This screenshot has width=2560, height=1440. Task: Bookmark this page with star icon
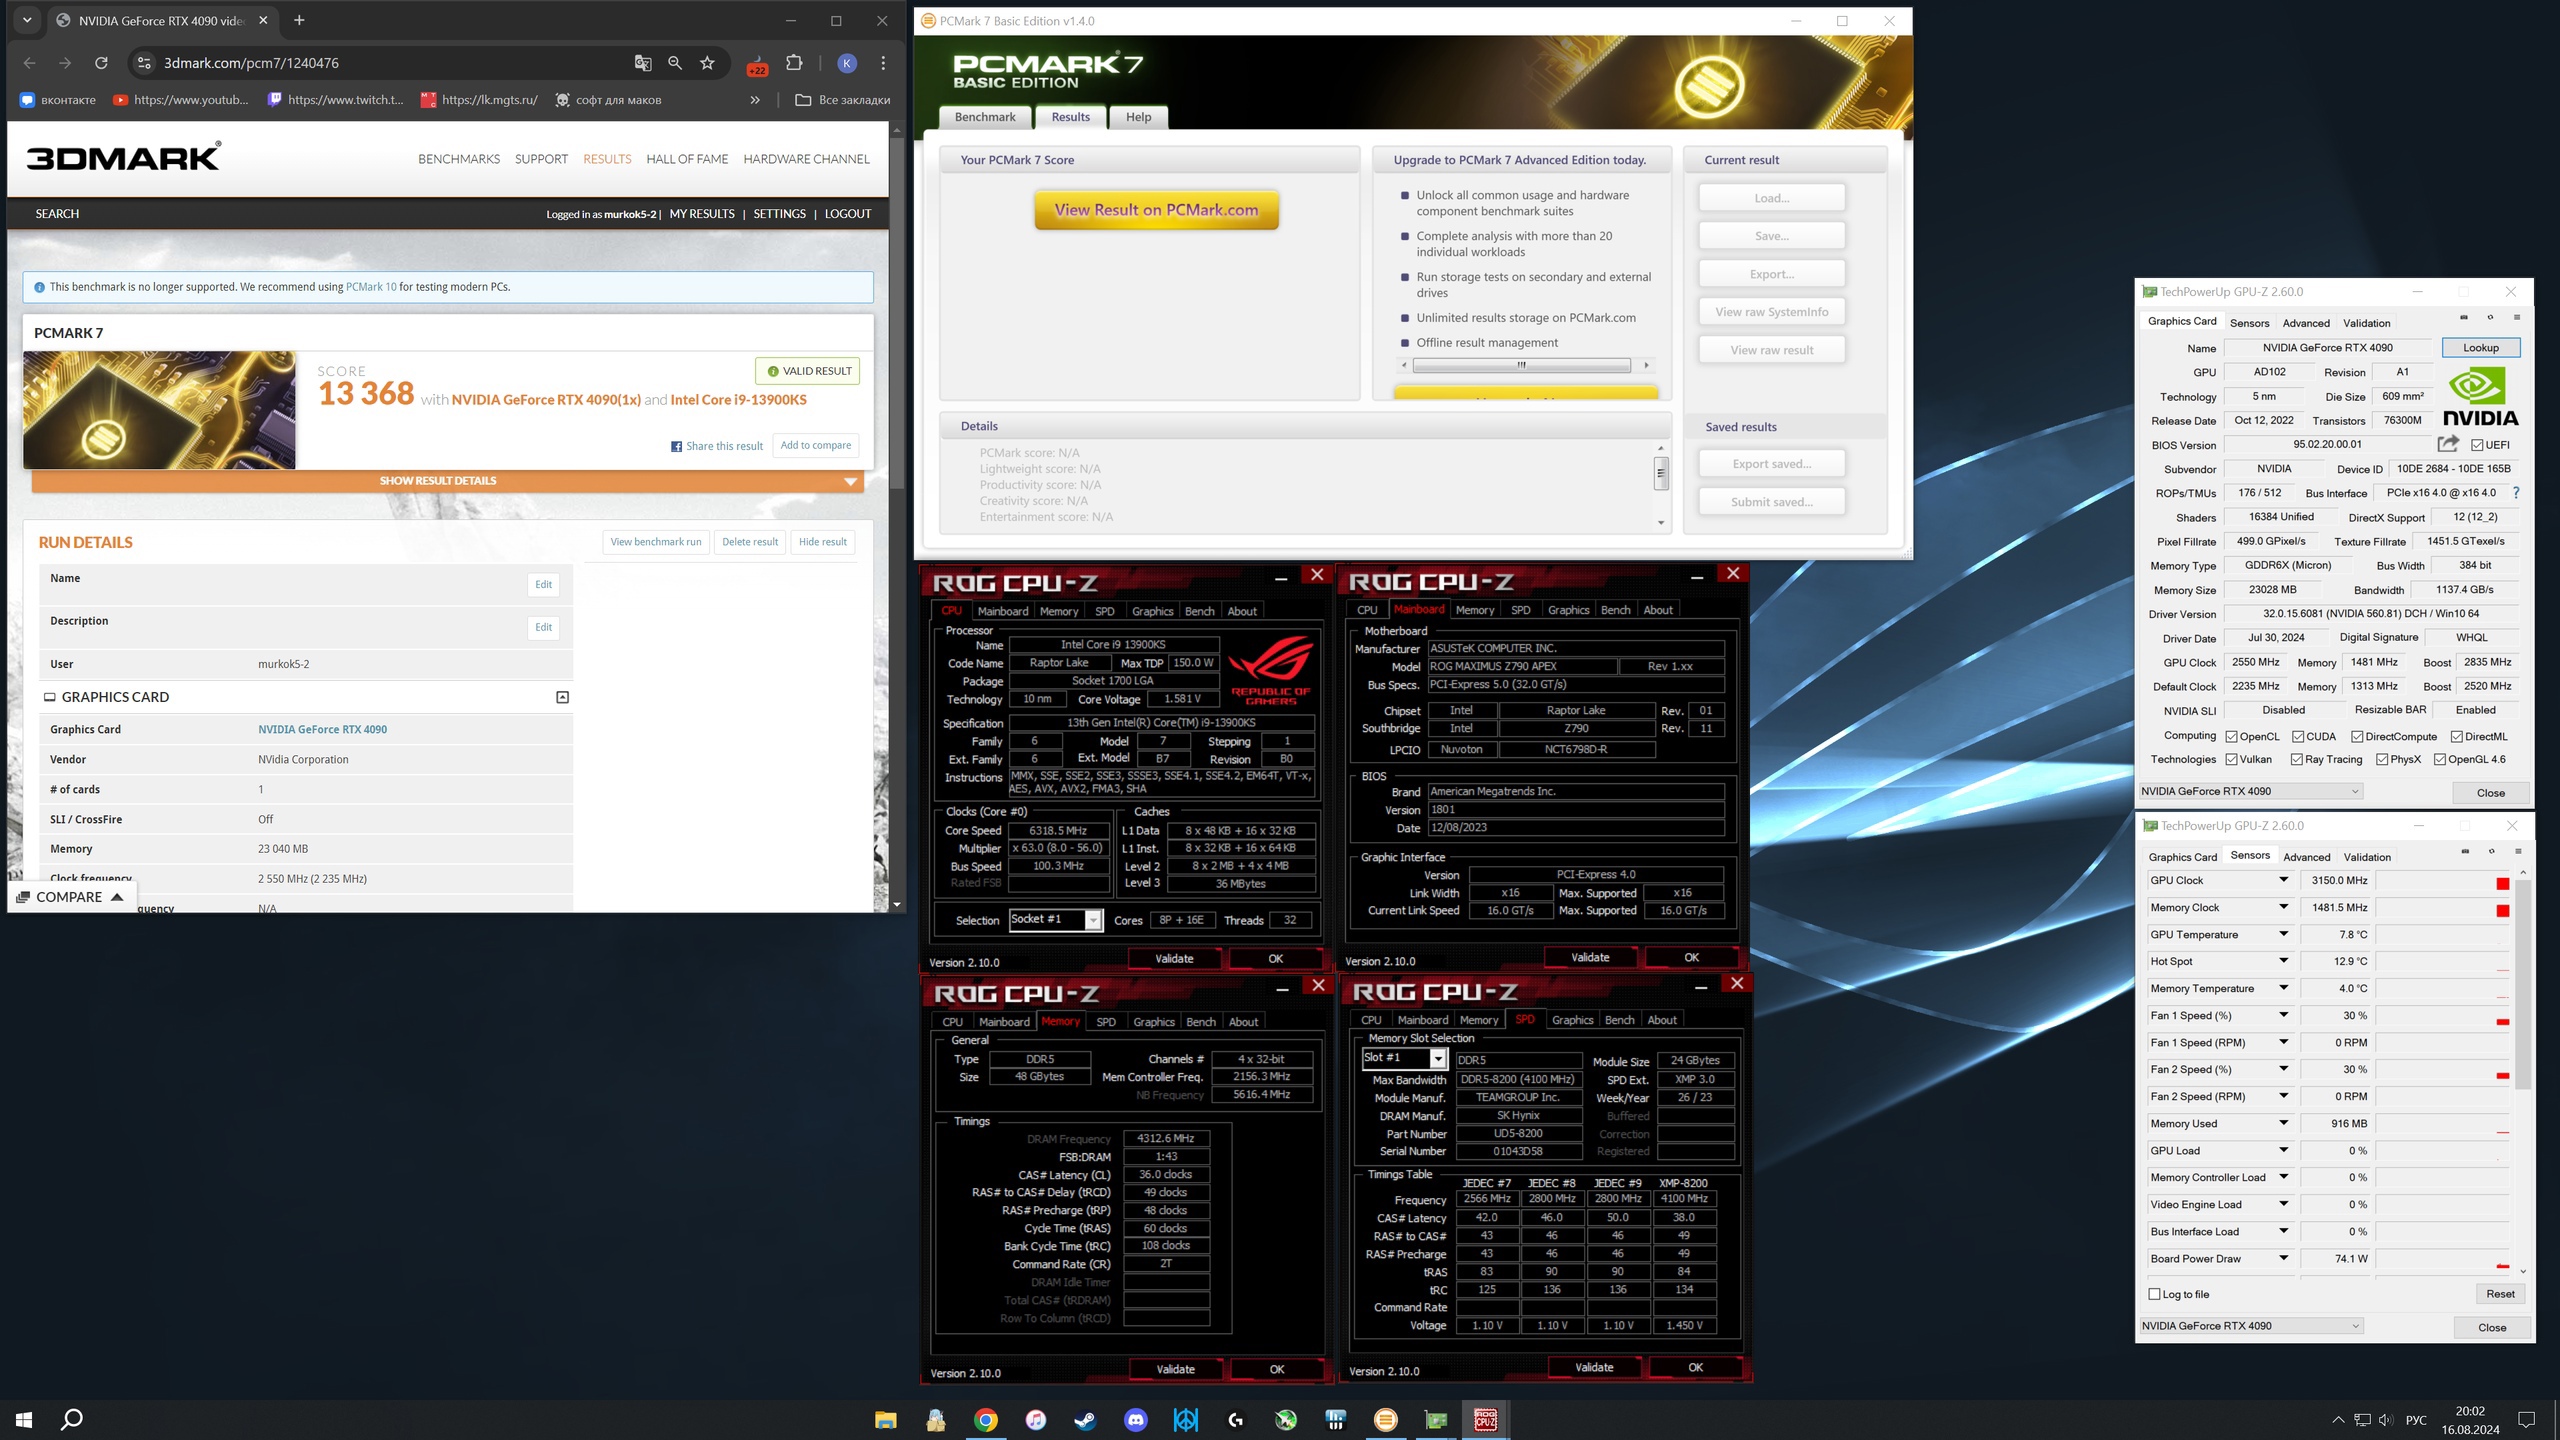click(x=707, y=63)
